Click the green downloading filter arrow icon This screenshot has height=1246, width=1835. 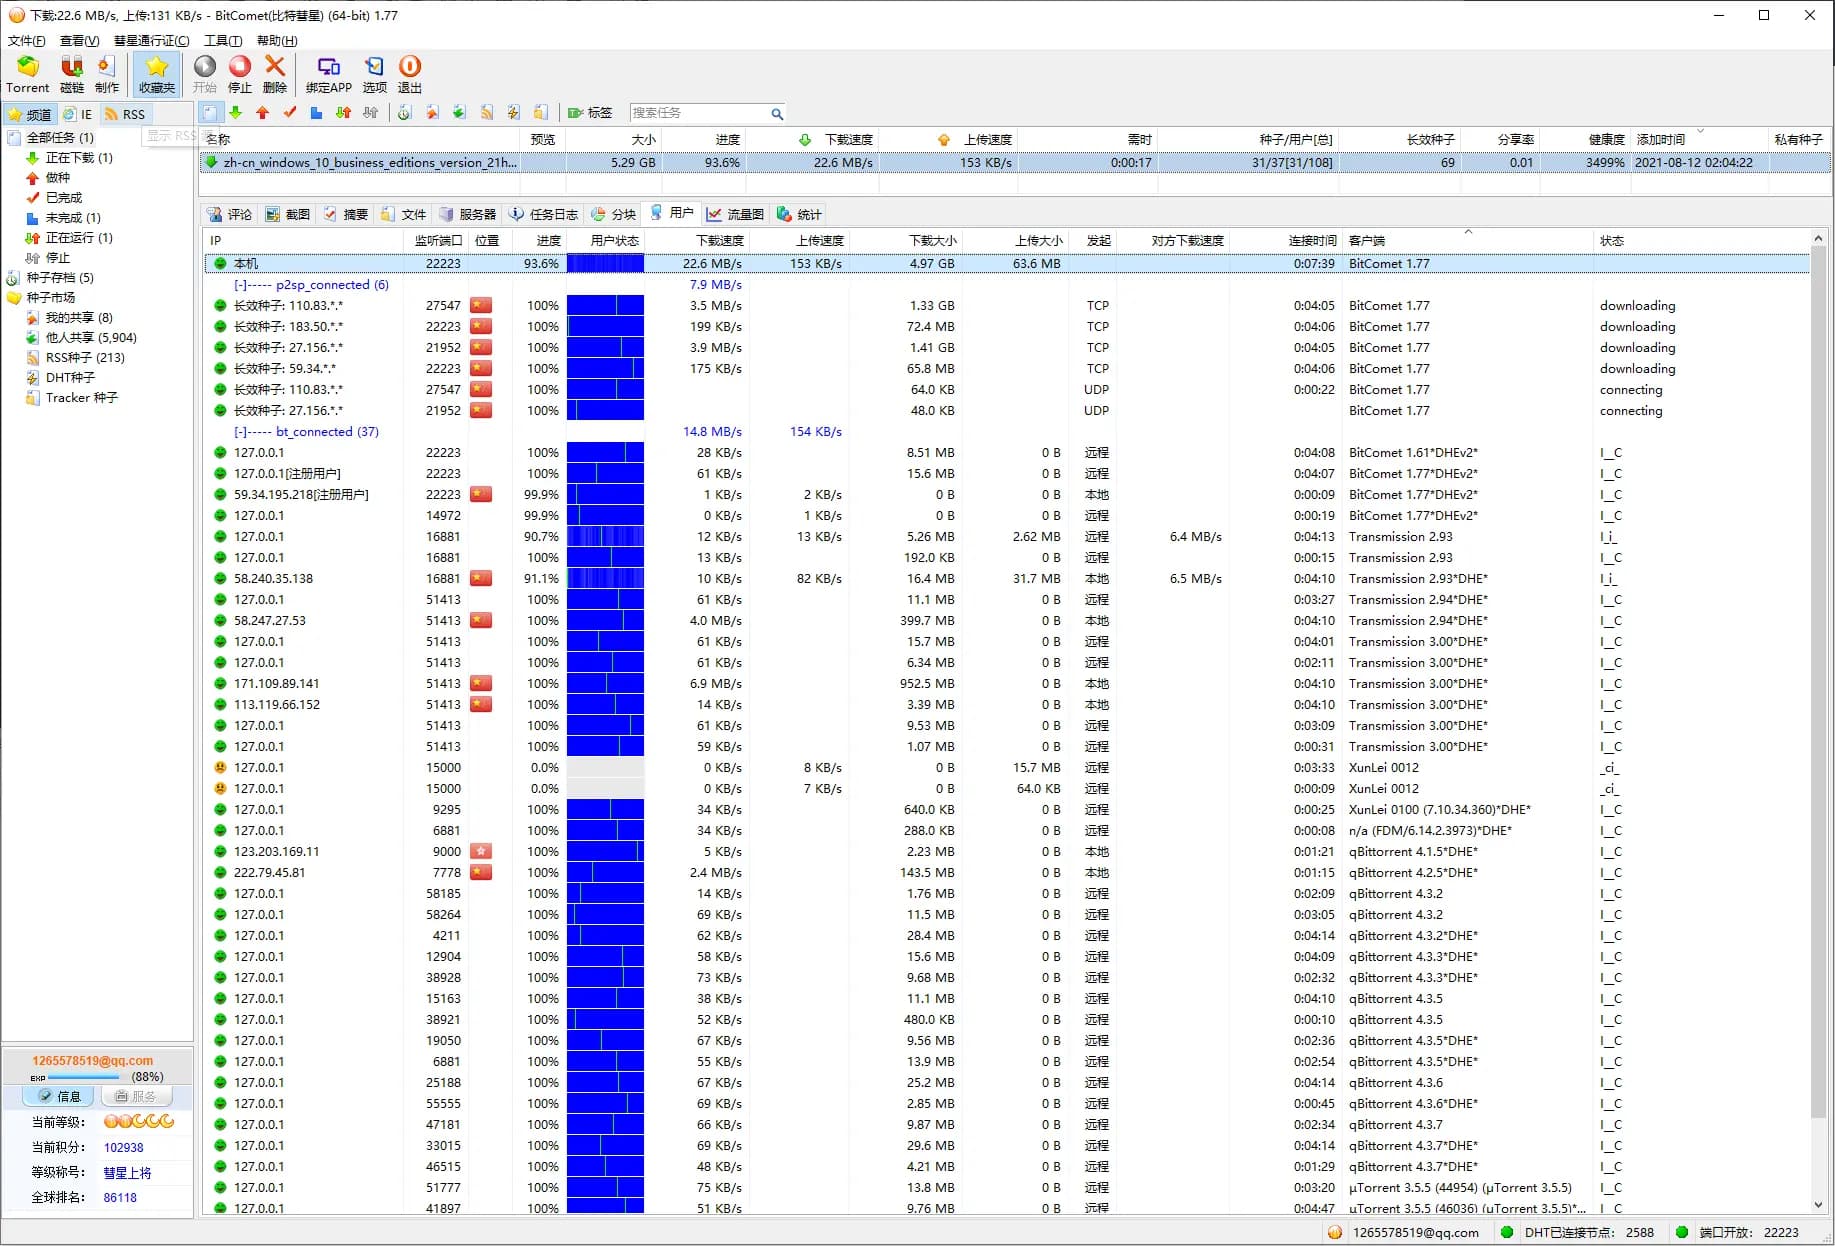click(x=236, y=113)
